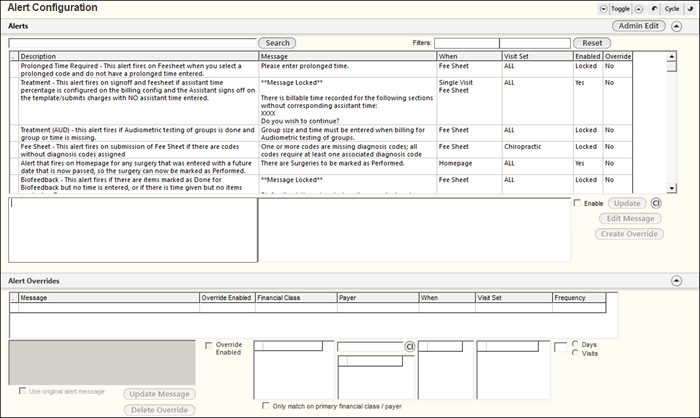
Task: Click the Toggle collapse-all up arrow icon
Action: point(639,9)
